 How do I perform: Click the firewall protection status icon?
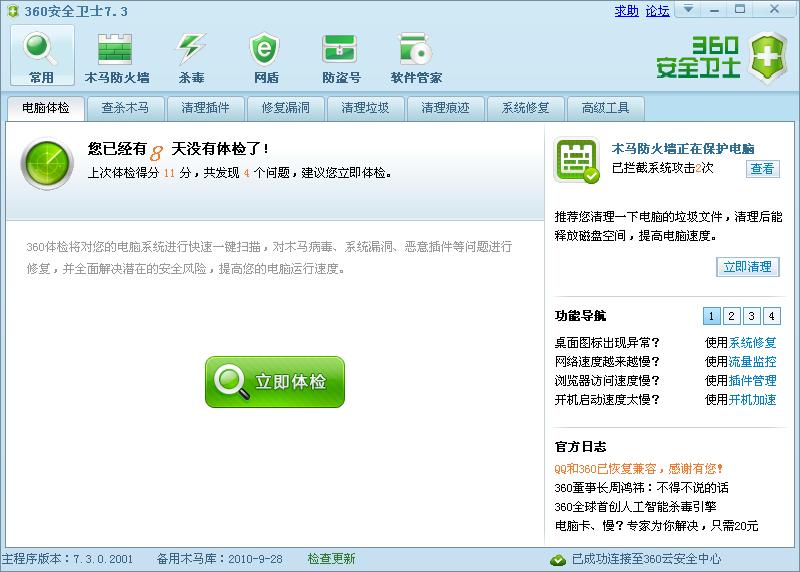(577, 161)
